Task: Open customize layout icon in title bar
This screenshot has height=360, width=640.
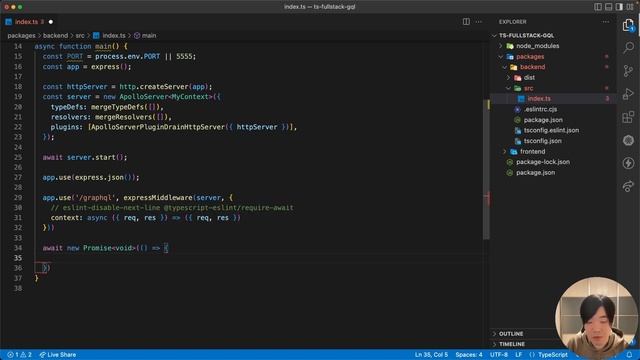Action: 630,7
